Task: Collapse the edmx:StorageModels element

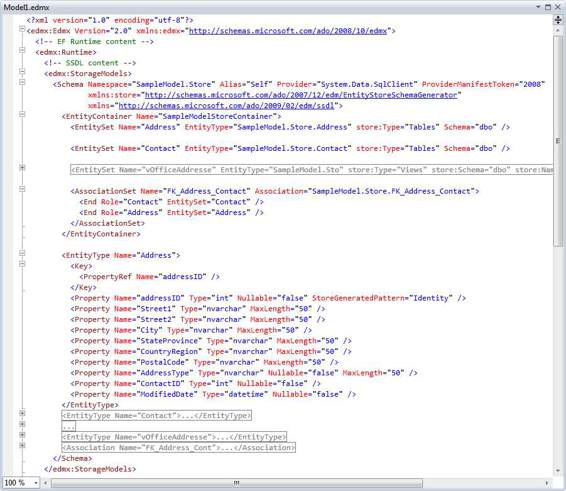Action: tap(22, 71)
